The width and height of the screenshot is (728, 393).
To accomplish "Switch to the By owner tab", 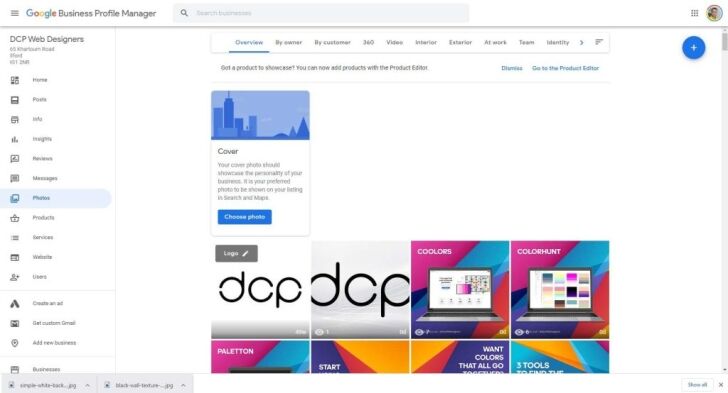I will tap(288, 42).
